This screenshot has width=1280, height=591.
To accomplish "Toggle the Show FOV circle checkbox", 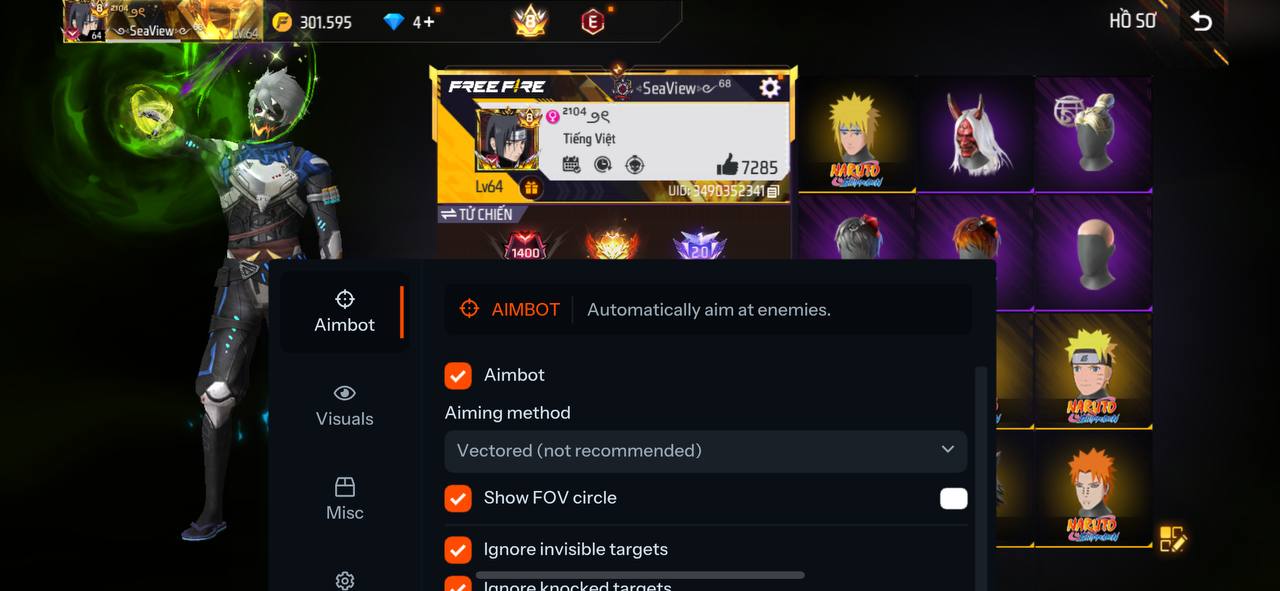I will [x=458, y=498].
